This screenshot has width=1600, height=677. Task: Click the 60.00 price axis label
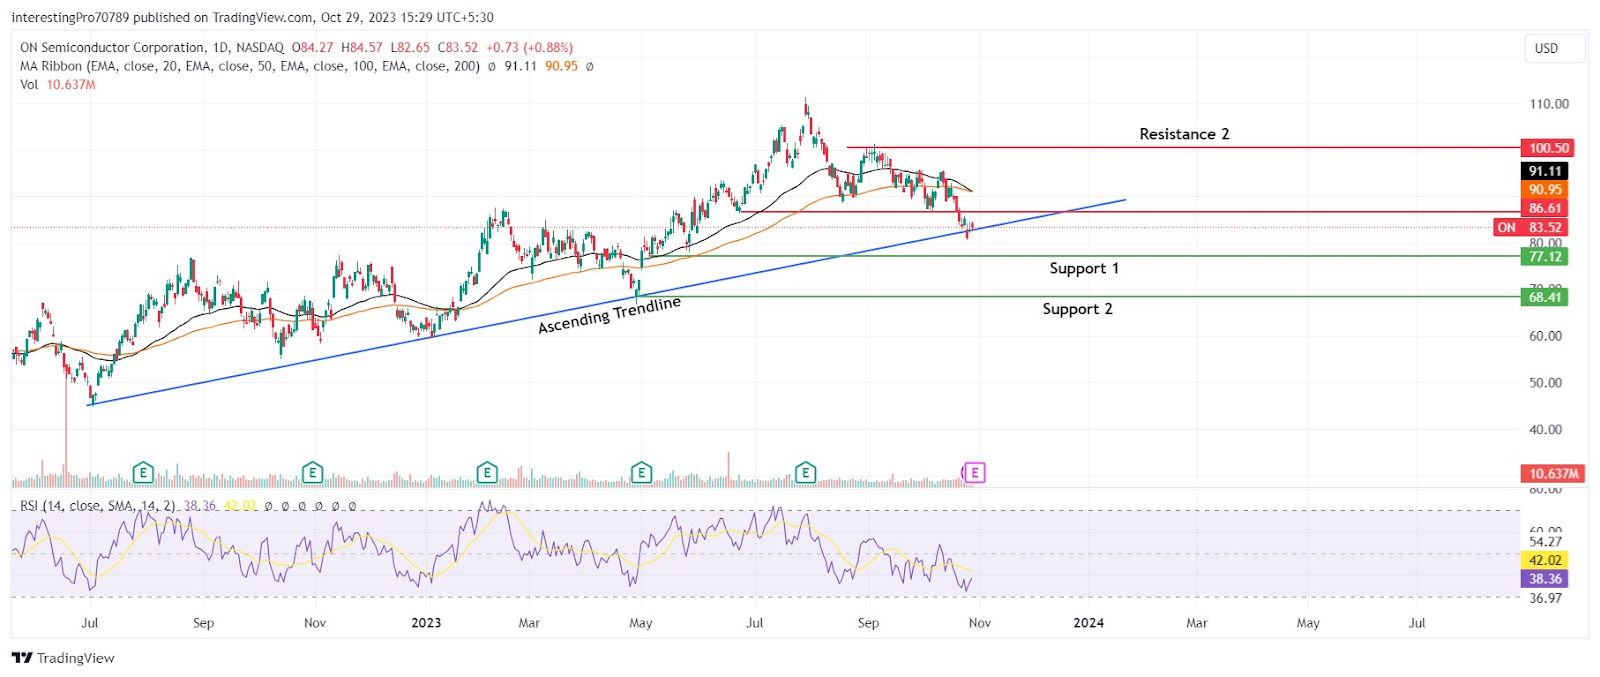click(x=1545, y=336)
